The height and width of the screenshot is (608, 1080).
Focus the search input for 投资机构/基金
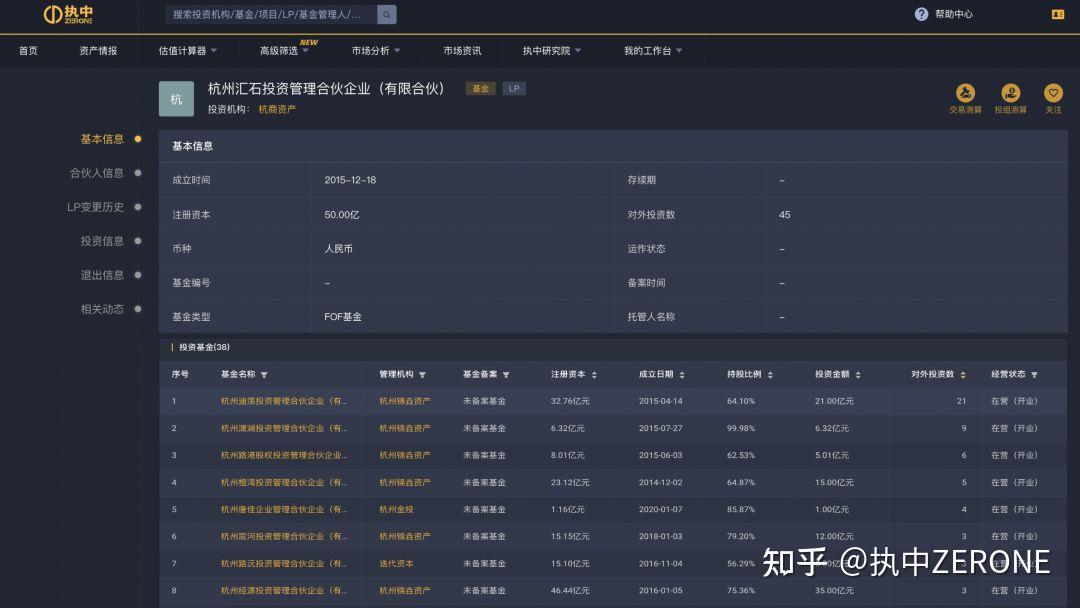[271, 14]
